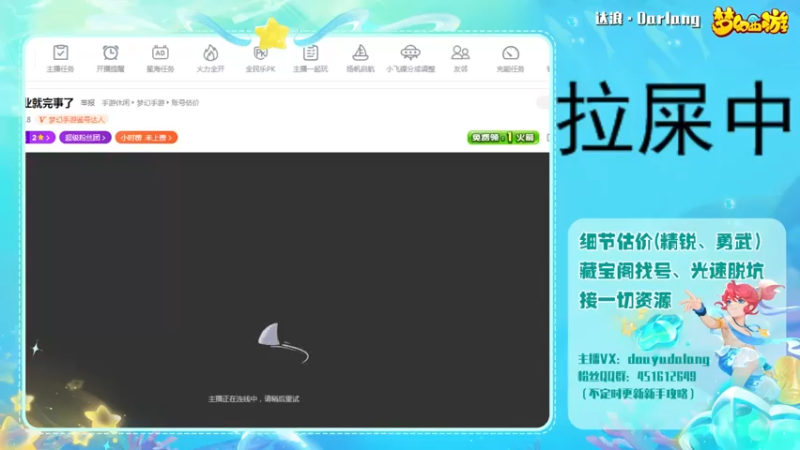
Task: Click the (不定时更新新手攻略) note text
Action: click(x=638, y=393)
